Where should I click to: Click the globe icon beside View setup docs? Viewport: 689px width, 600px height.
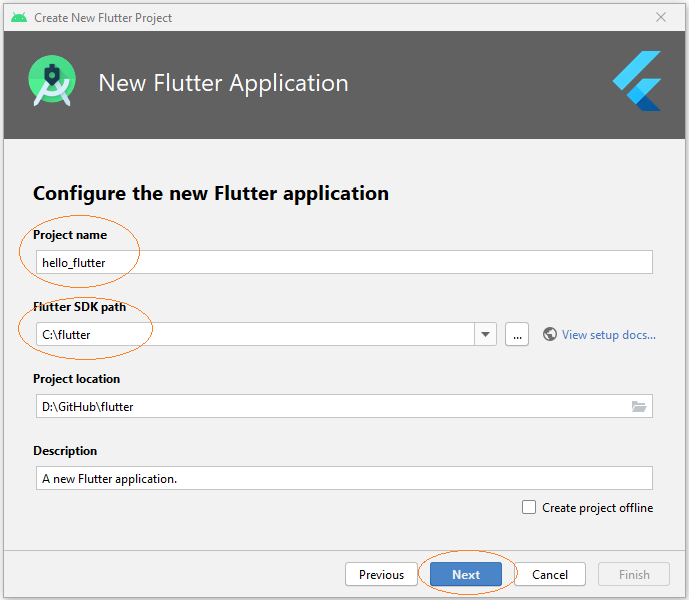[550, 335]
